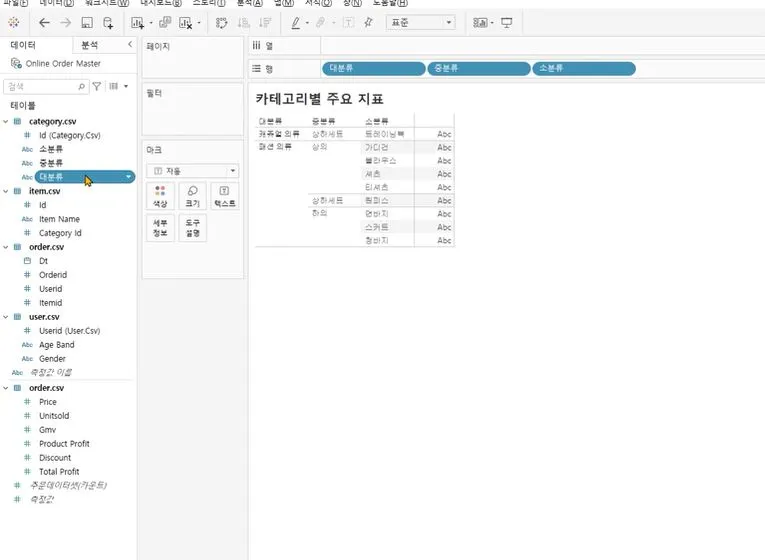
Task: Collapse the order.csv table containing Orderid
Action: [6, 247]
